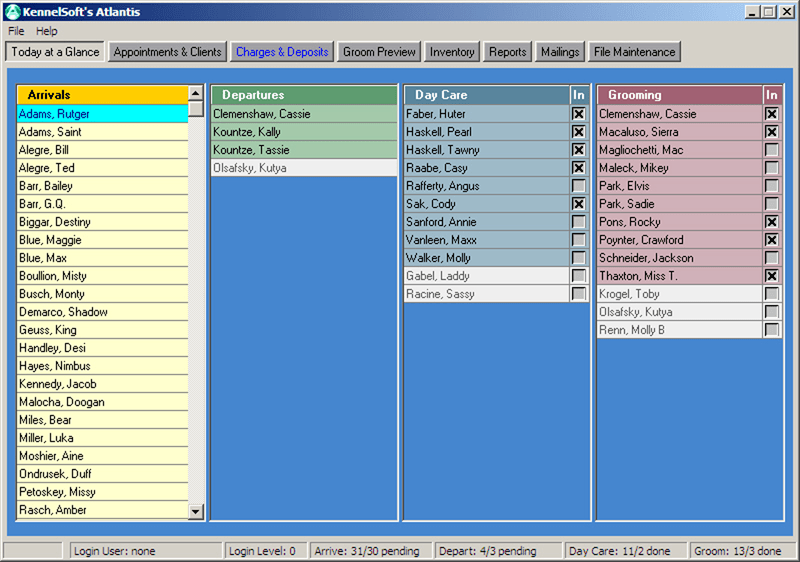
Task: Check Vanleen, Maxx In checkbox
Action: pyautogui.click(x=579, y=240)
